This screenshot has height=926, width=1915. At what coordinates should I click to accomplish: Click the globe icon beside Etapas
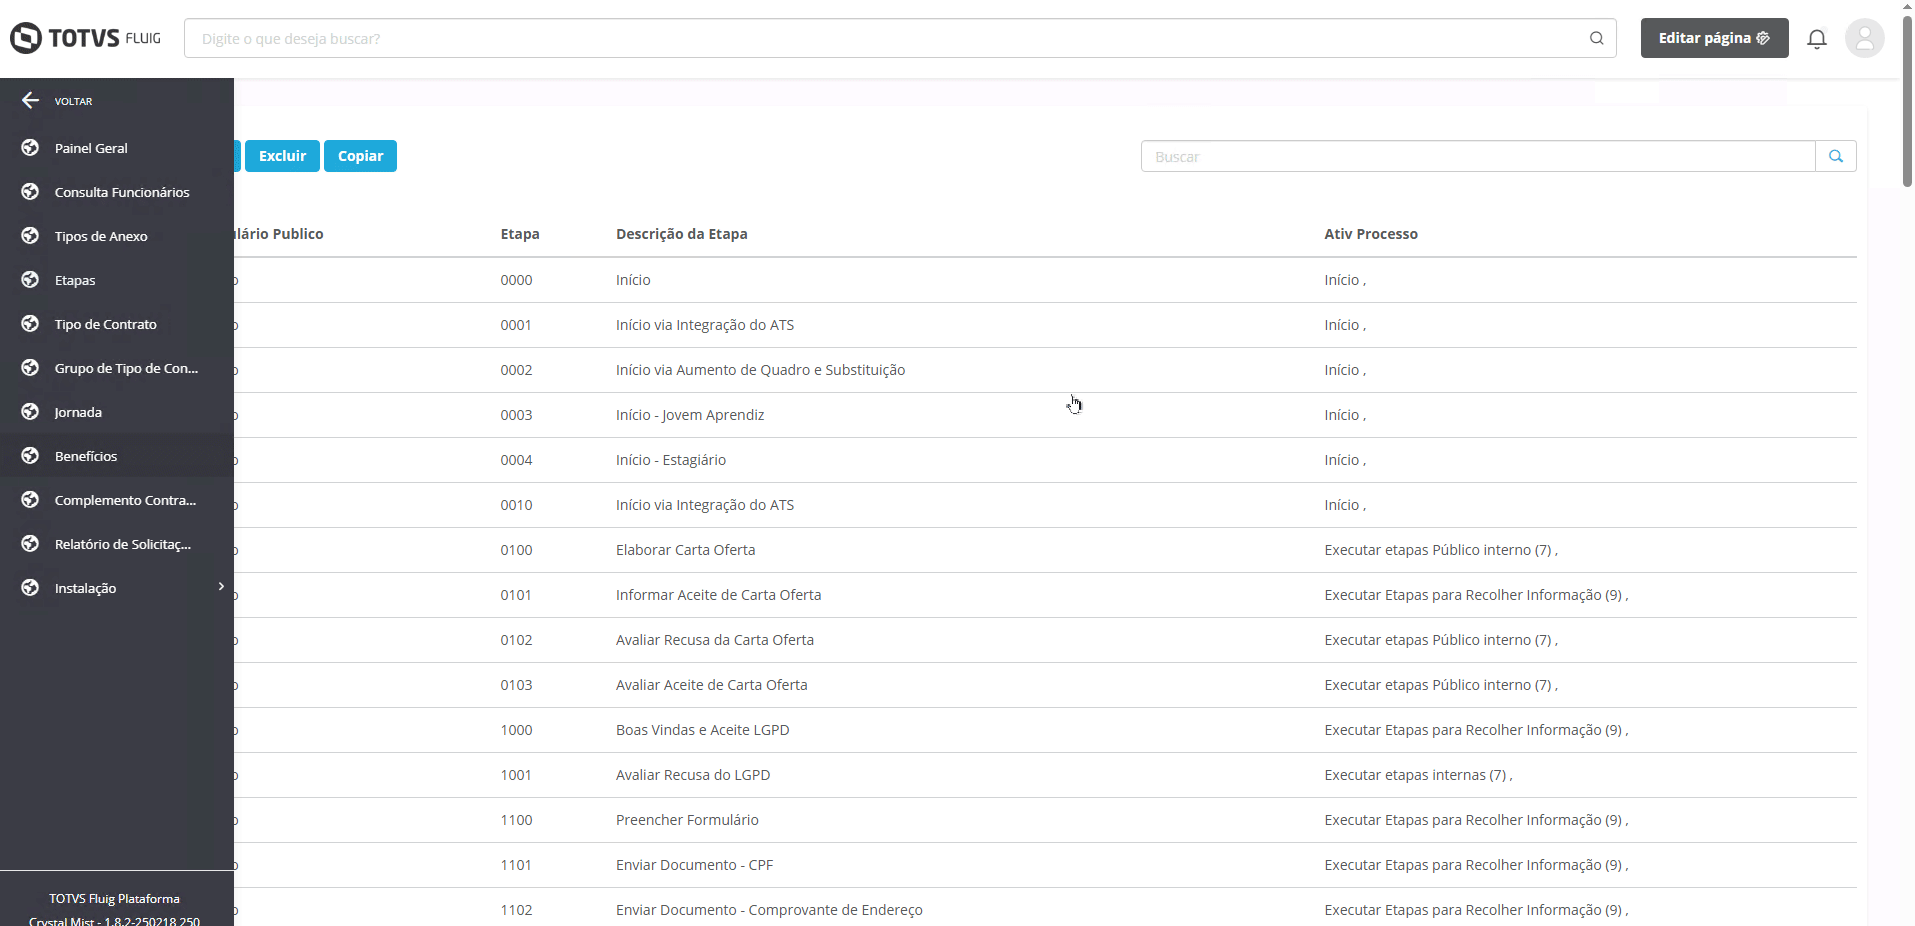pyautogui.click(x=30, y=279)
